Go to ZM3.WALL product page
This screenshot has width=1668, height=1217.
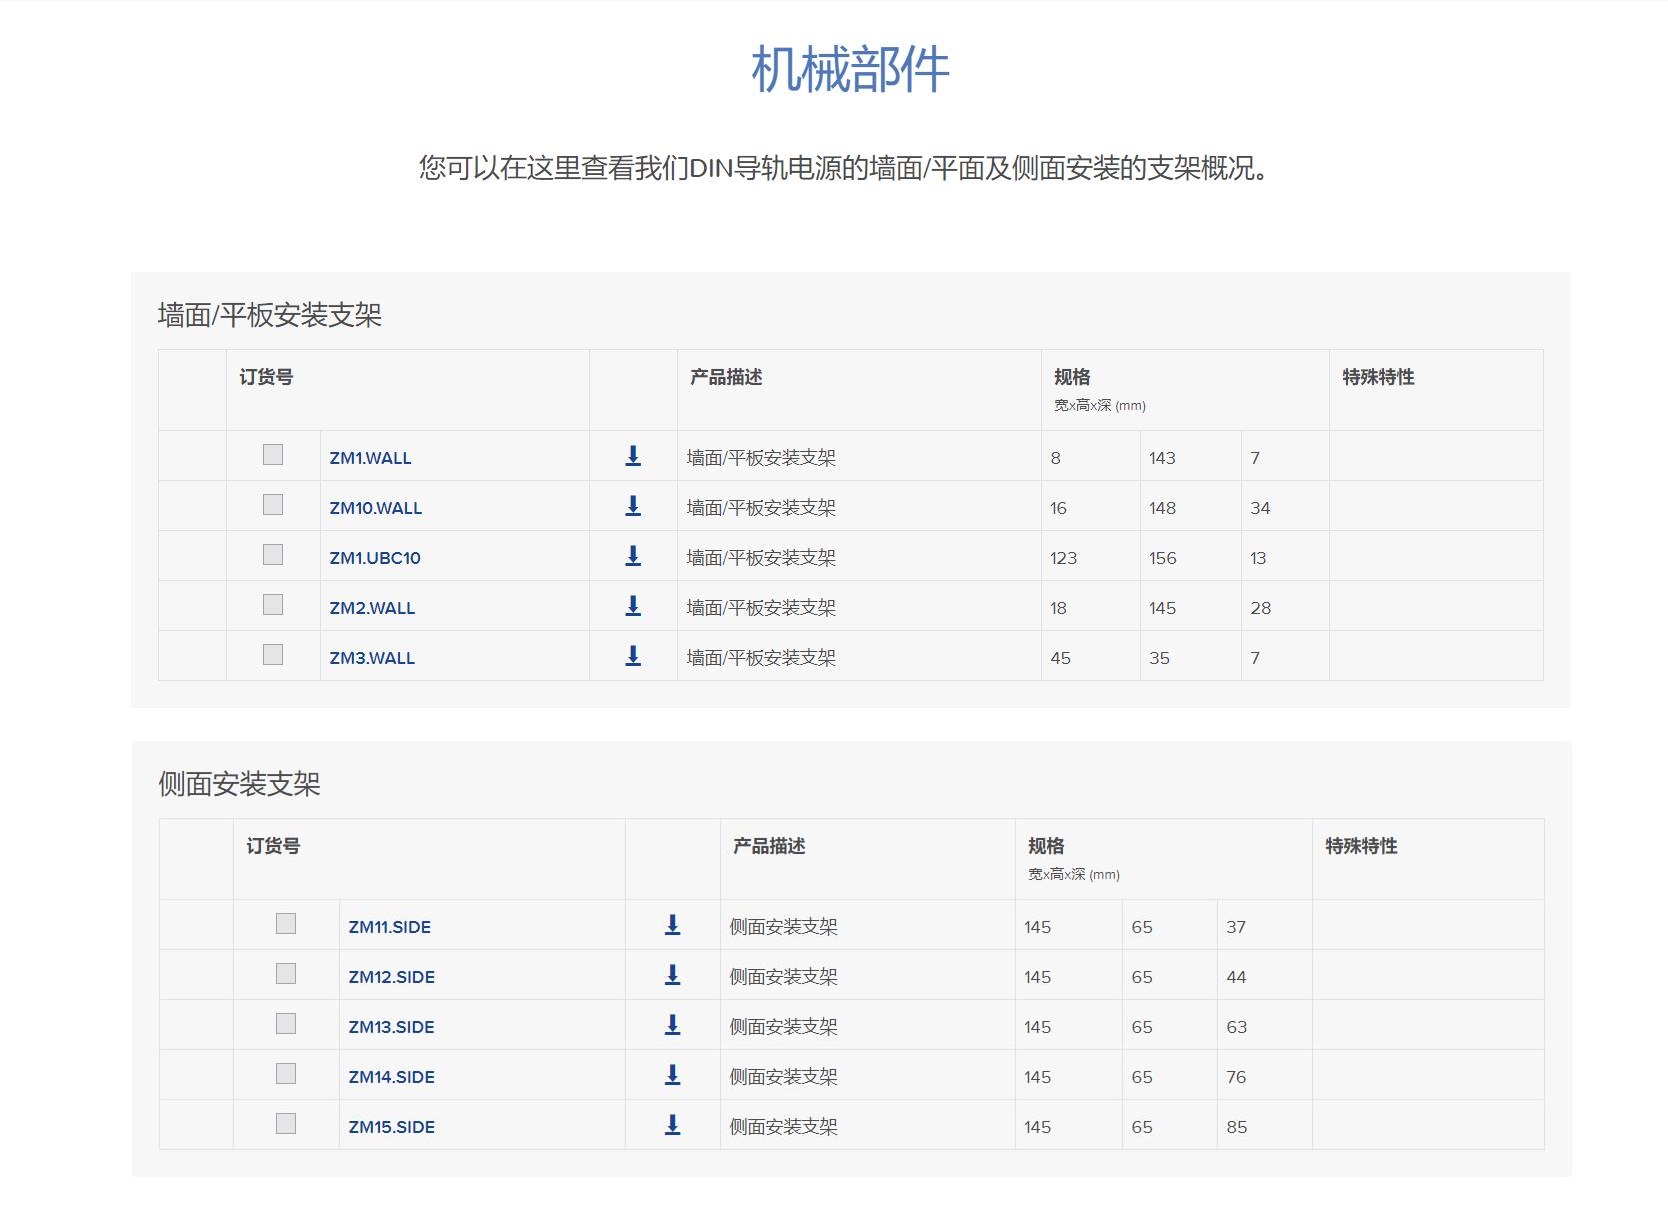click(372, 658)
